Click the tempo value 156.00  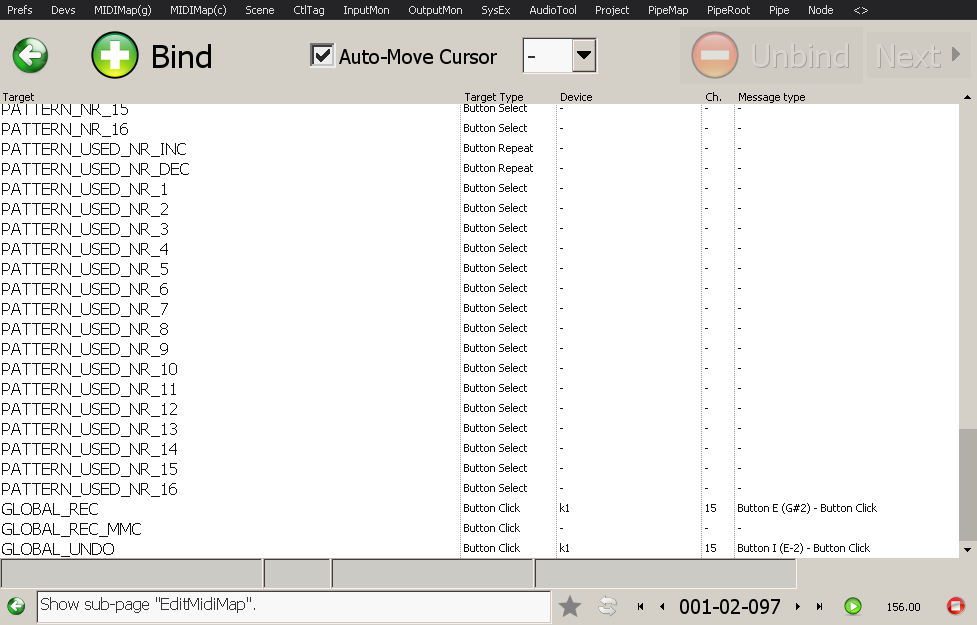pos(903,607)
